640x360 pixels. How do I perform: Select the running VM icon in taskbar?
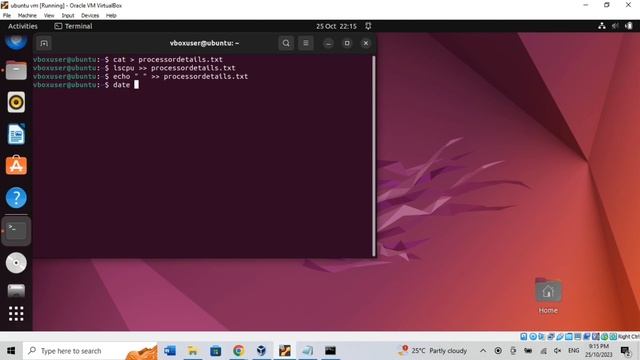[x=285, y=351]
